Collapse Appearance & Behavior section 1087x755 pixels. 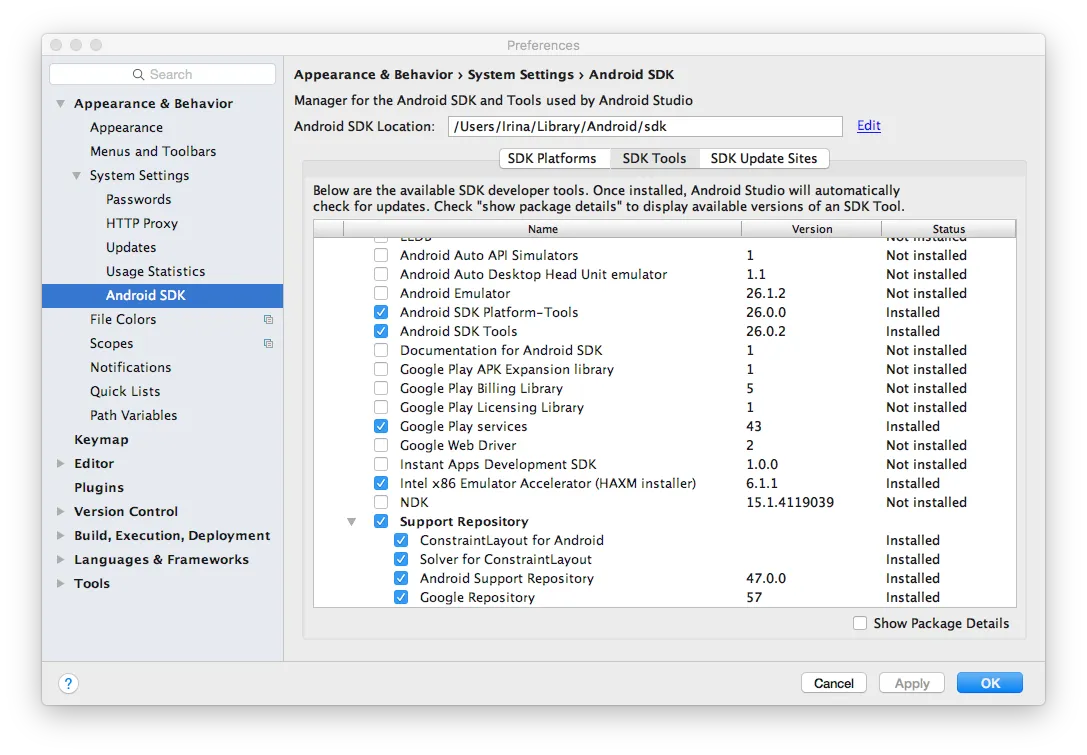(x=61, y=103)
